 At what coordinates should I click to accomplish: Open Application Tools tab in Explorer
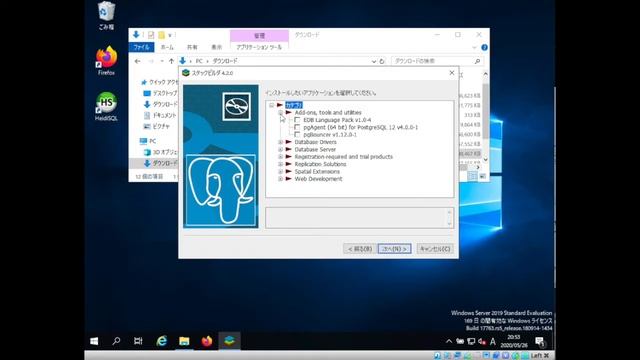259,47
